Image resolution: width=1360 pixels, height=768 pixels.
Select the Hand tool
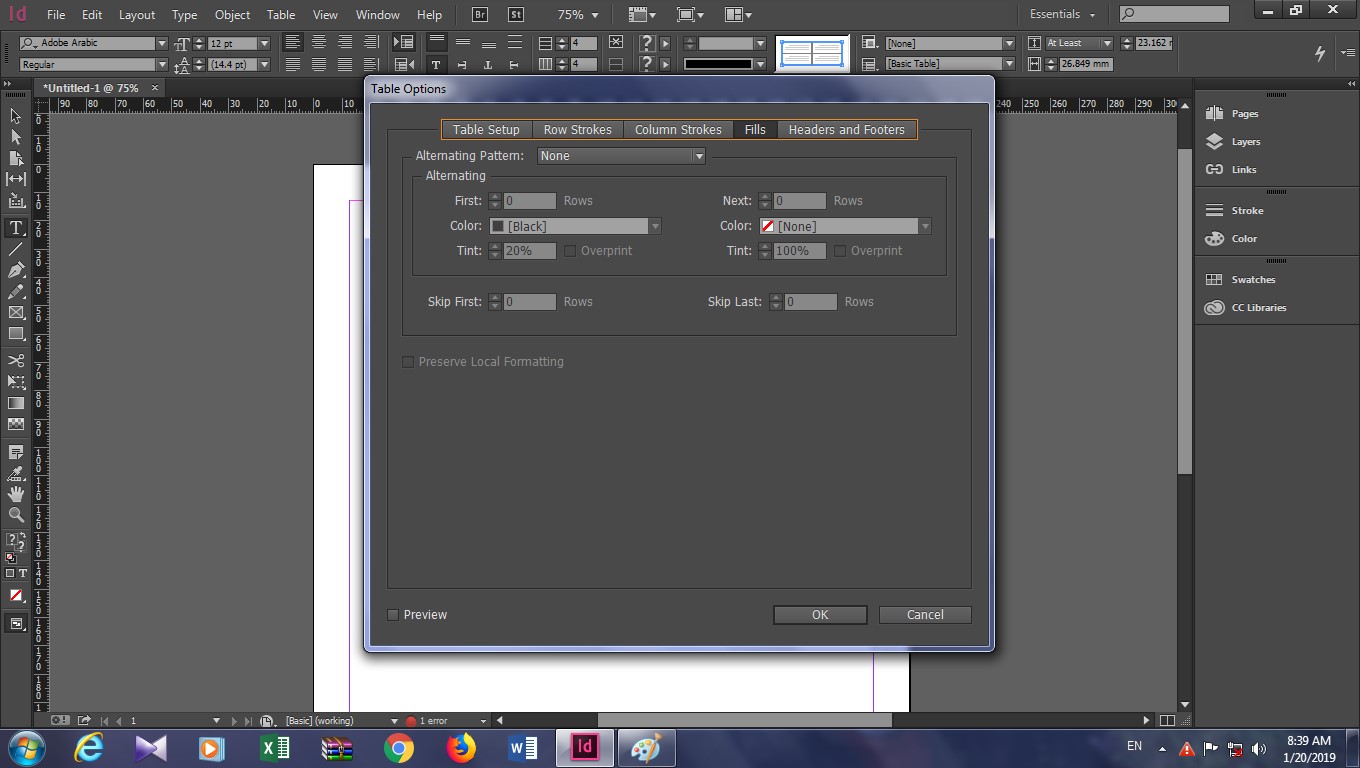pos(16,494)
